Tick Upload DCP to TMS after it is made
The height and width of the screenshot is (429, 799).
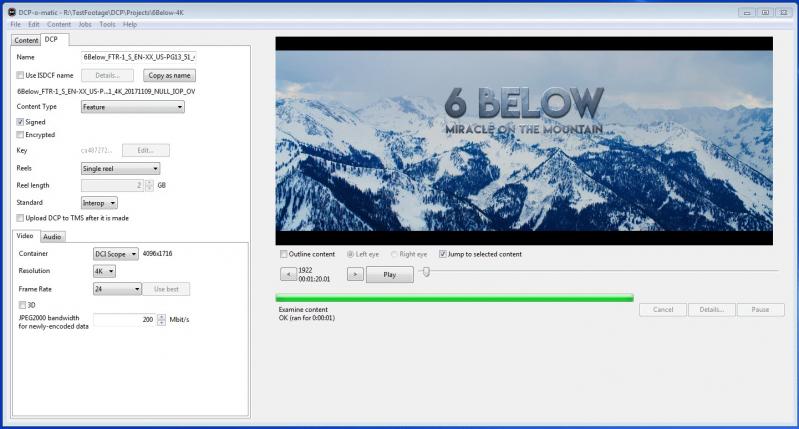pos(20,218)
